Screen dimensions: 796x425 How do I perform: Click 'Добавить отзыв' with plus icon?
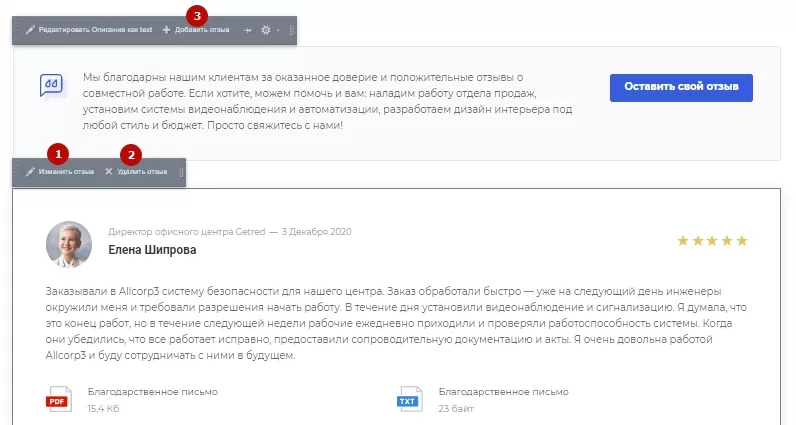click(196, 30)
